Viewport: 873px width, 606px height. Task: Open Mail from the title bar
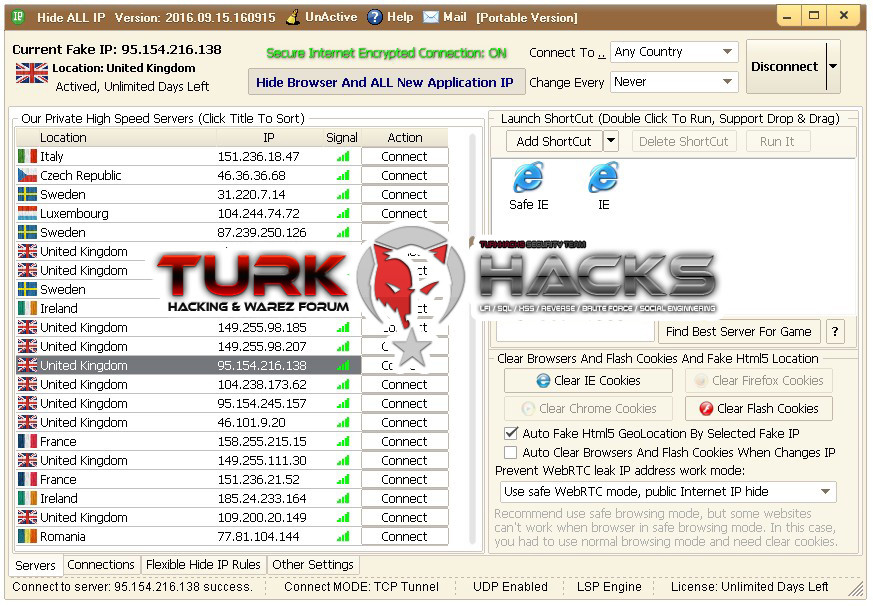coord(445,17)
